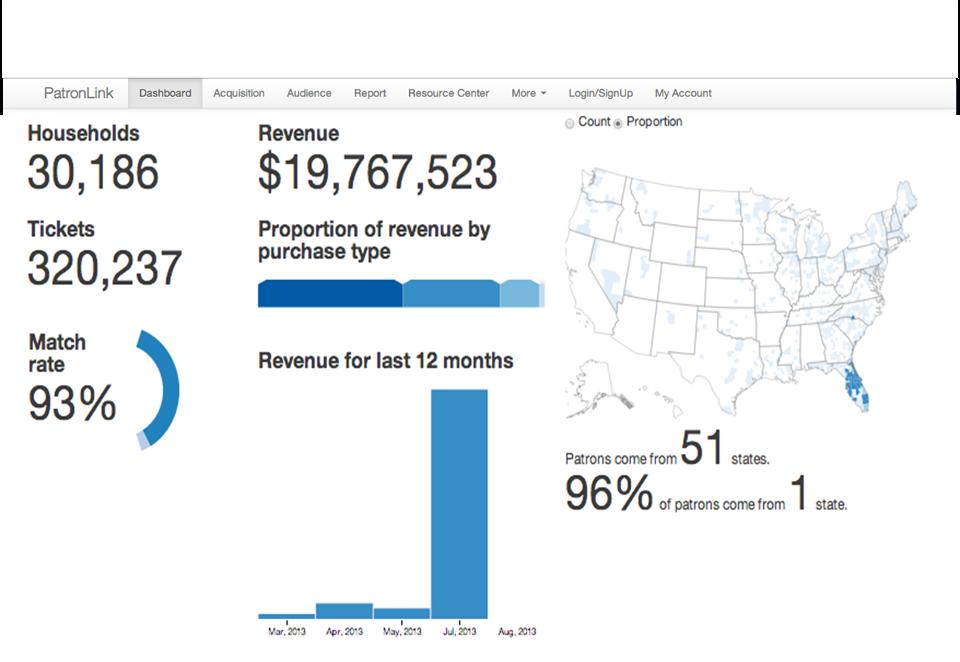
Task: Open the Resource Center link
Action: pos(449,93)
